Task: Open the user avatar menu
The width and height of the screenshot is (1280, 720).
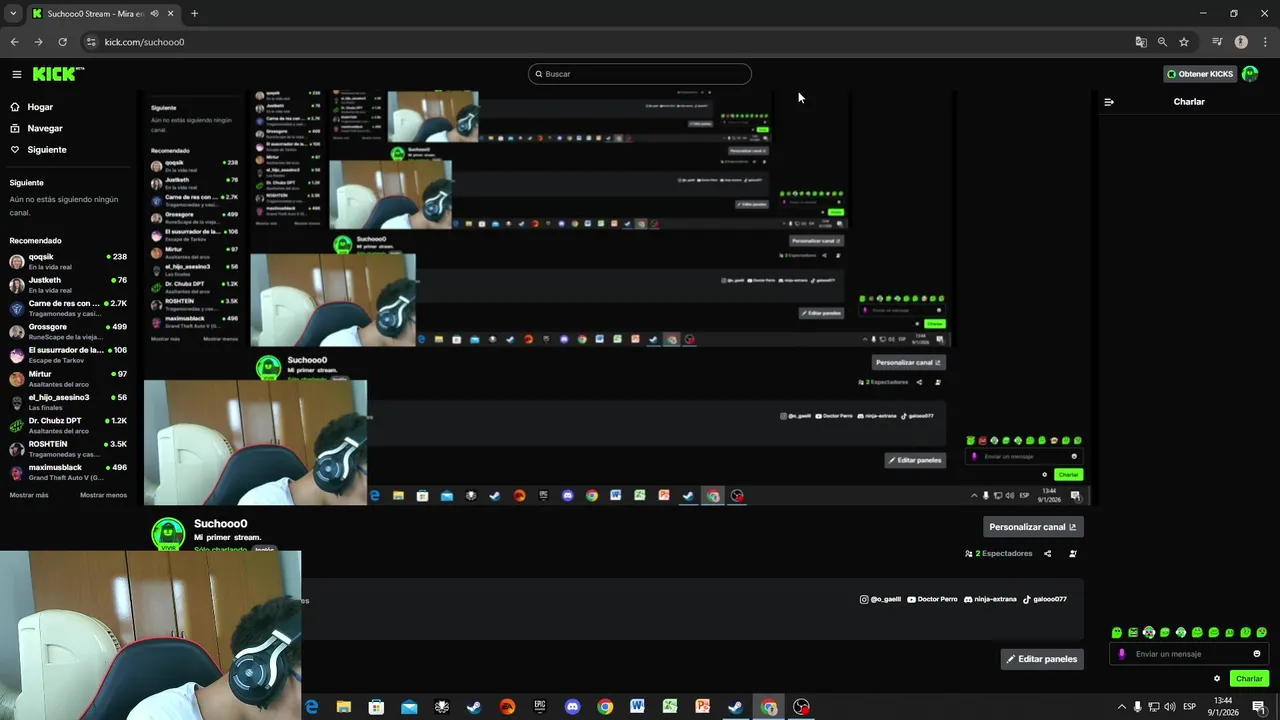Action: (x=1250, y=74)
